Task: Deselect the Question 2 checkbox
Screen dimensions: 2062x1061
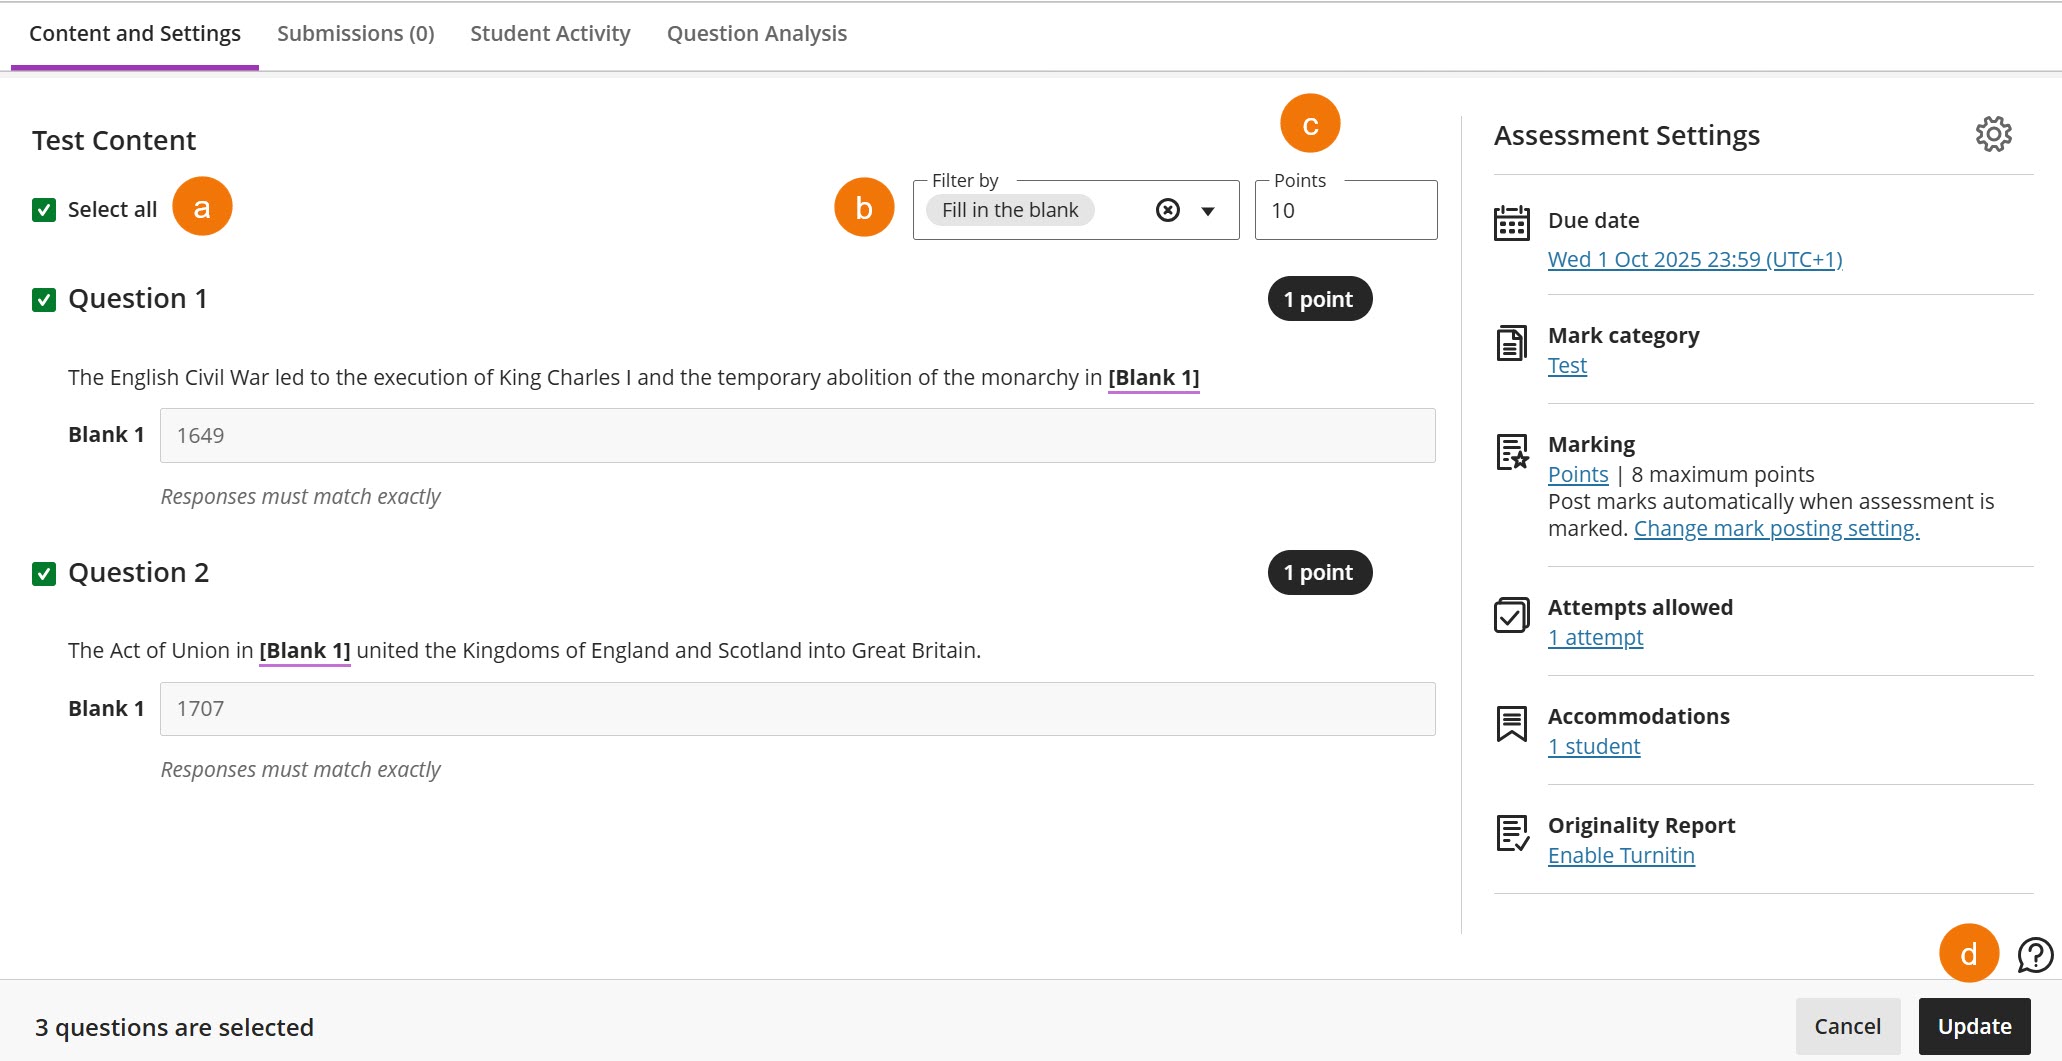Action: click(43, 573)
